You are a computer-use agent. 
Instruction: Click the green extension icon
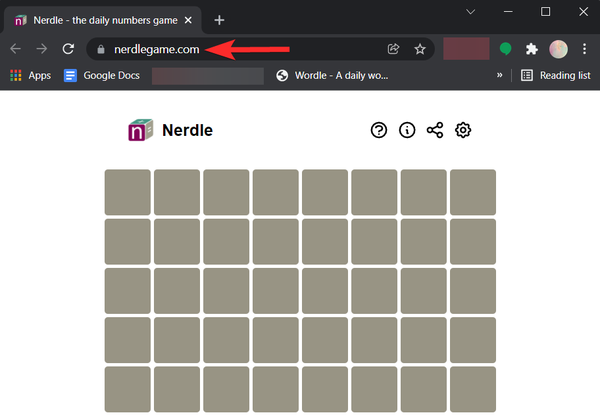tap(507, 48)
